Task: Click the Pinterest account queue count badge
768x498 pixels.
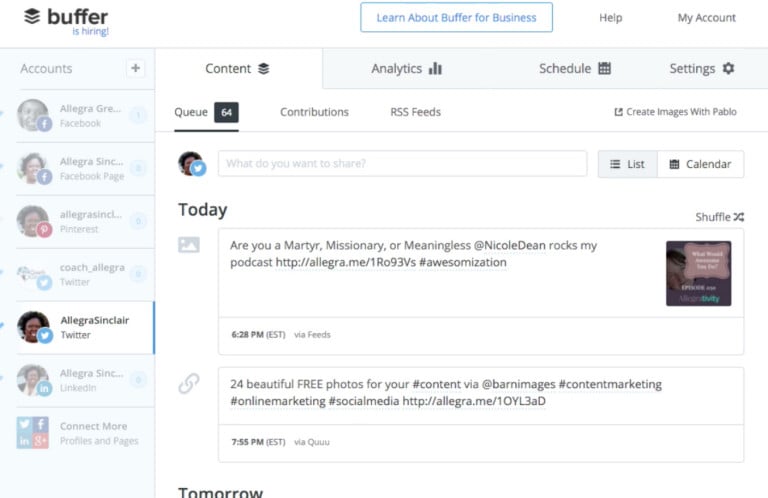Action: (x=138, y=221)
